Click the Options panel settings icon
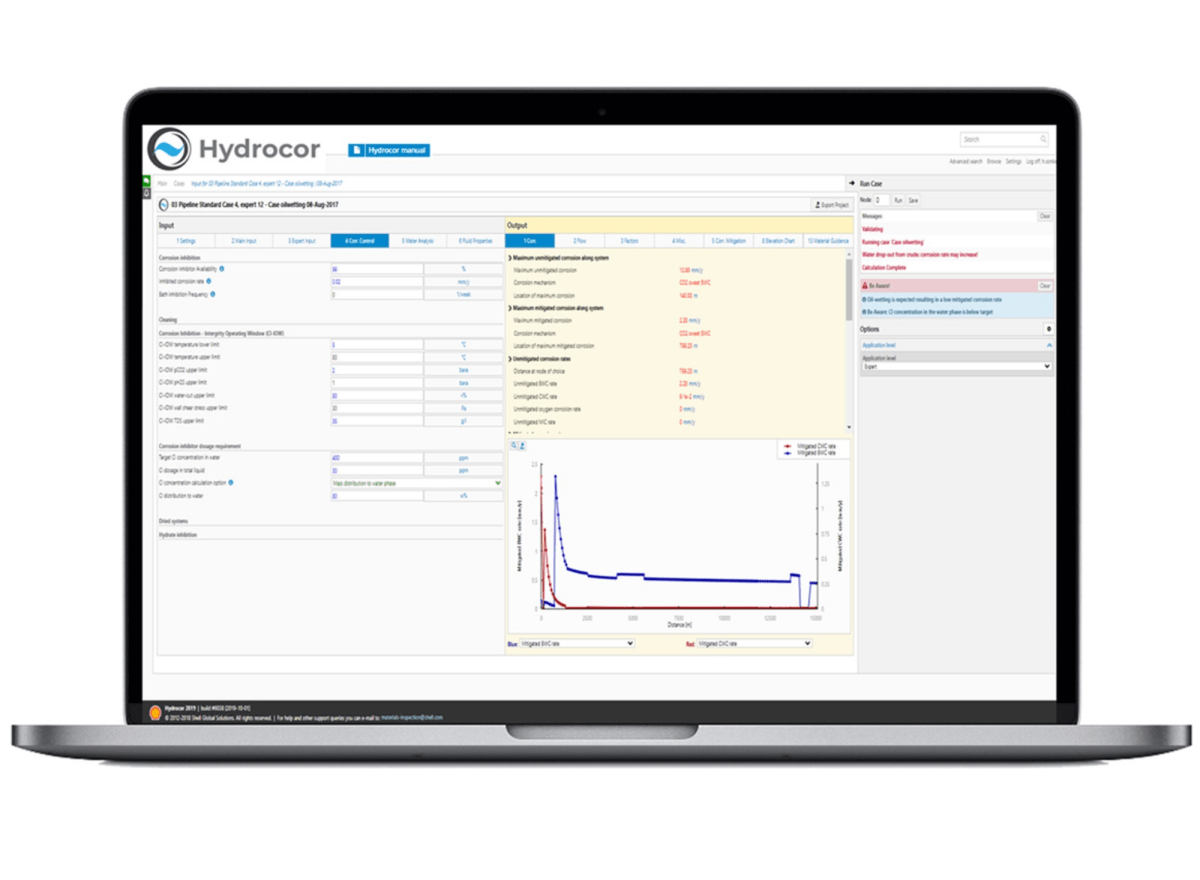1200x880 pixels. click(1048, 329)
